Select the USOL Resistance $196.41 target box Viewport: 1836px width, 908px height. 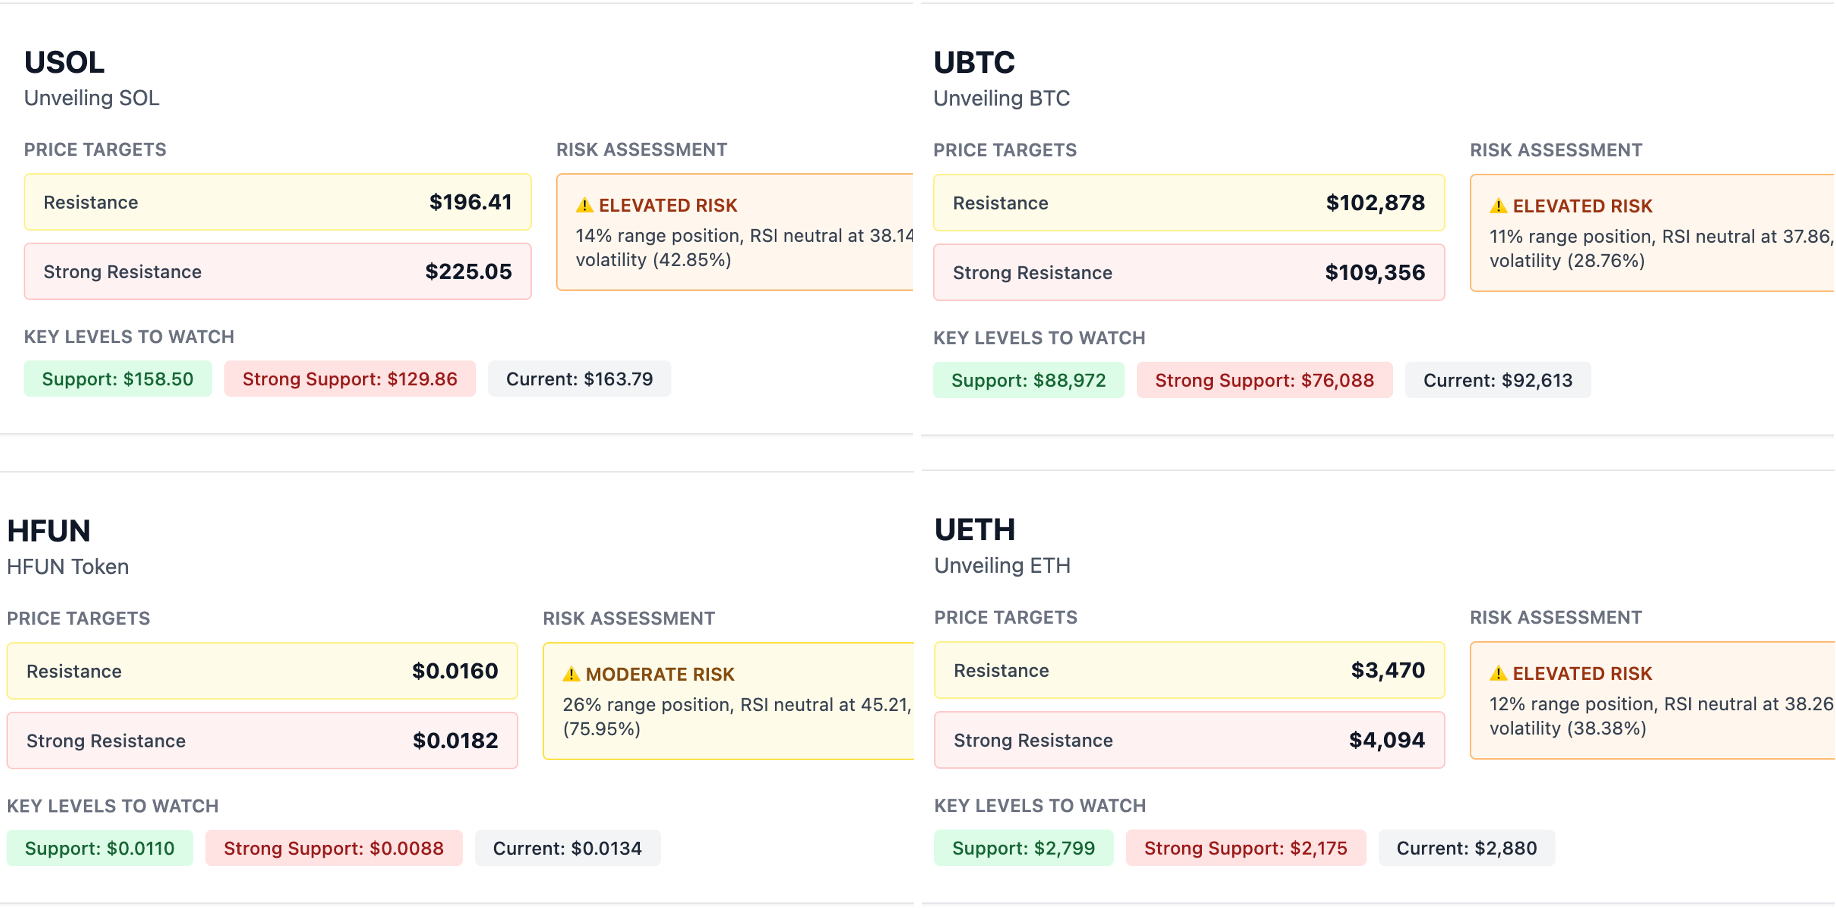pyautogui.click(x=277, y=202)
